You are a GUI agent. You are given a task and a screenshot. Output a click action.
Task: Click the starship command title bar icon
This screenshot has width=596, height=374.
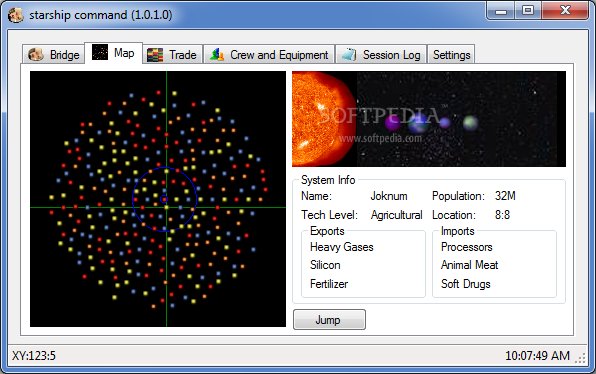tap(16, 15)
